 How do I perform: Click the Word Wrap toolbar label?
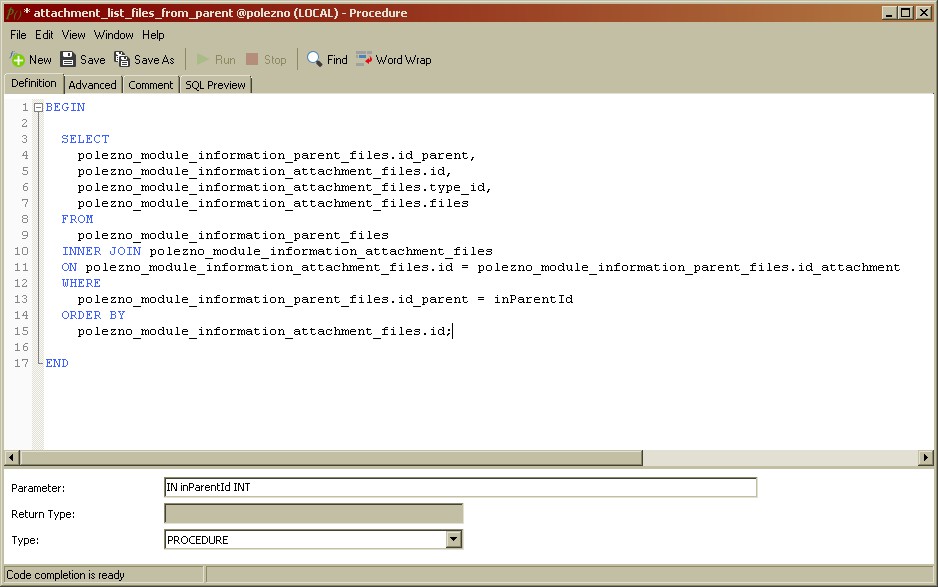tap(404, 60)
